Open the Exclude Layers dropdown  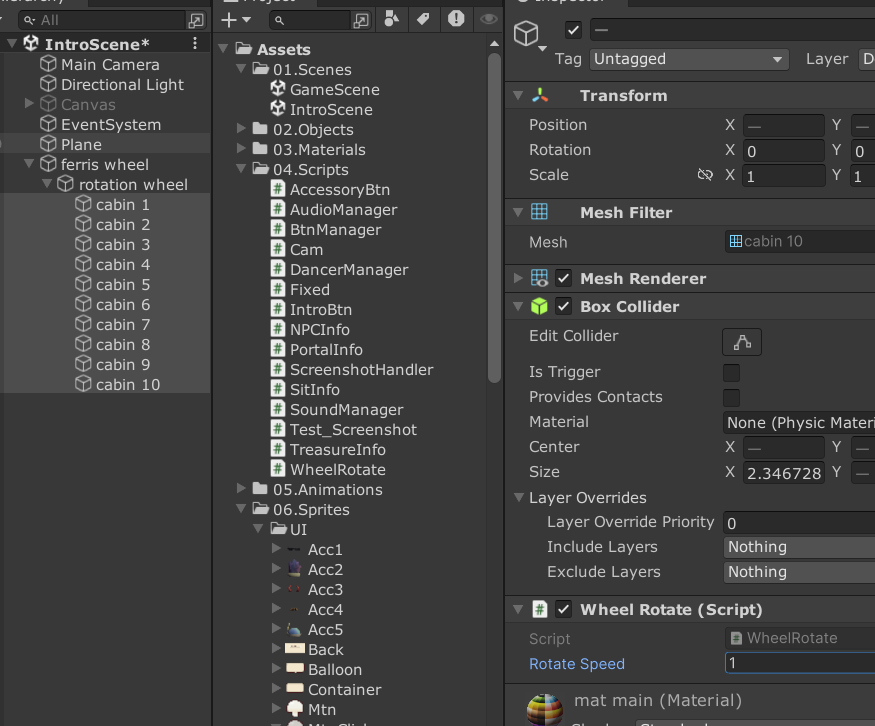pos(799,572)
